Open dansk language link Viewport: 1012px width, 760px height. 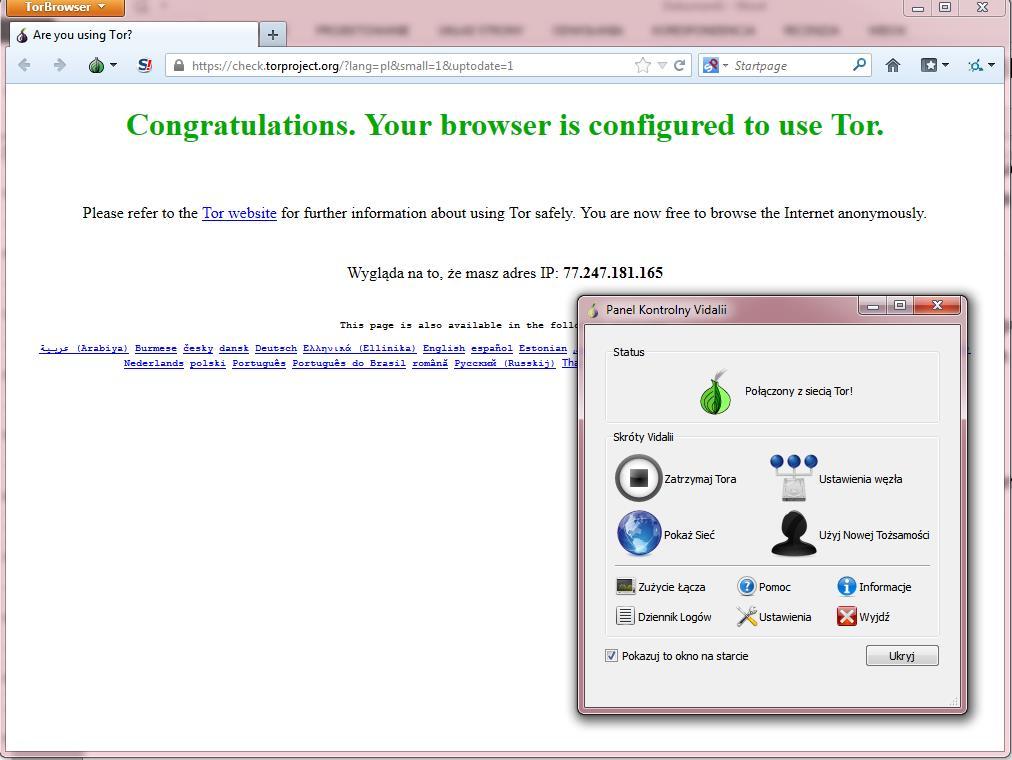(234, 348)
